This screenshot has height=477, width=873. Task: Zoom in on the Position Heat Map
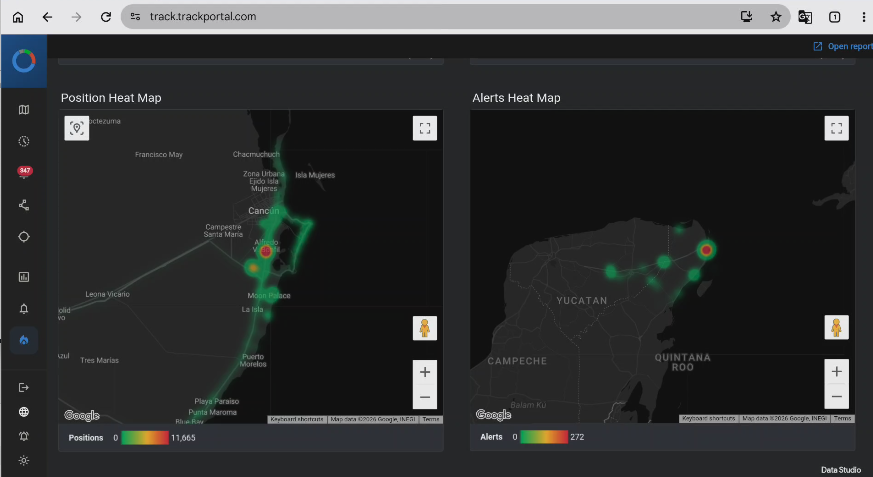tap(425, 372)
